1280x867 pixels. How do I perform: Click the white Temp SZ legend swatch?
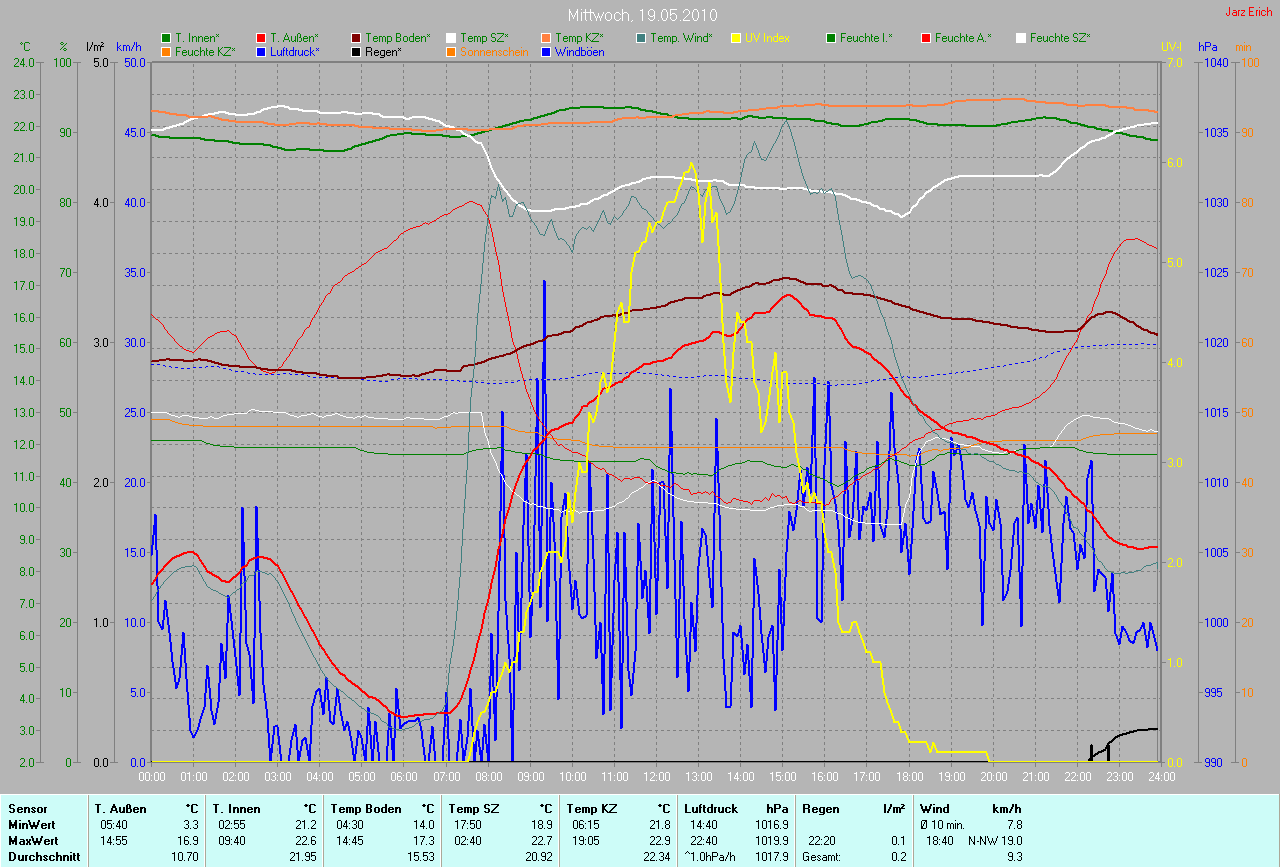coord(451,38)
